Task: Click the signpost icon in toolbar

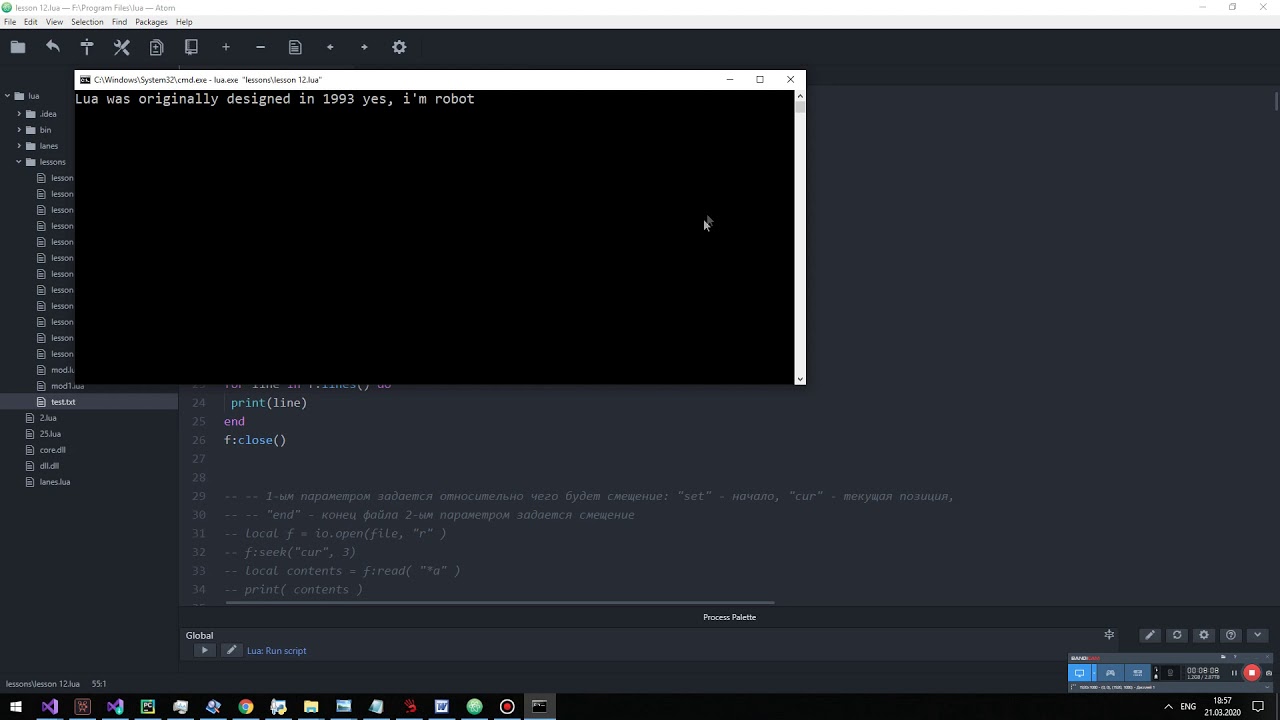Action: [87, 47]
